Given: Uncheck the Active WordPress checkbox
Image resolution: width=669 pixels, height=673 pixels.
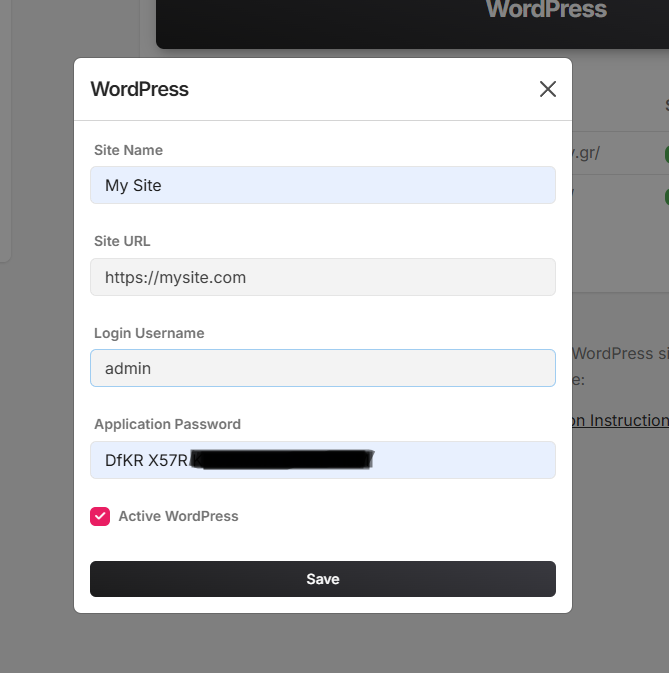Looking at the screenshot, I should point(100,516).
